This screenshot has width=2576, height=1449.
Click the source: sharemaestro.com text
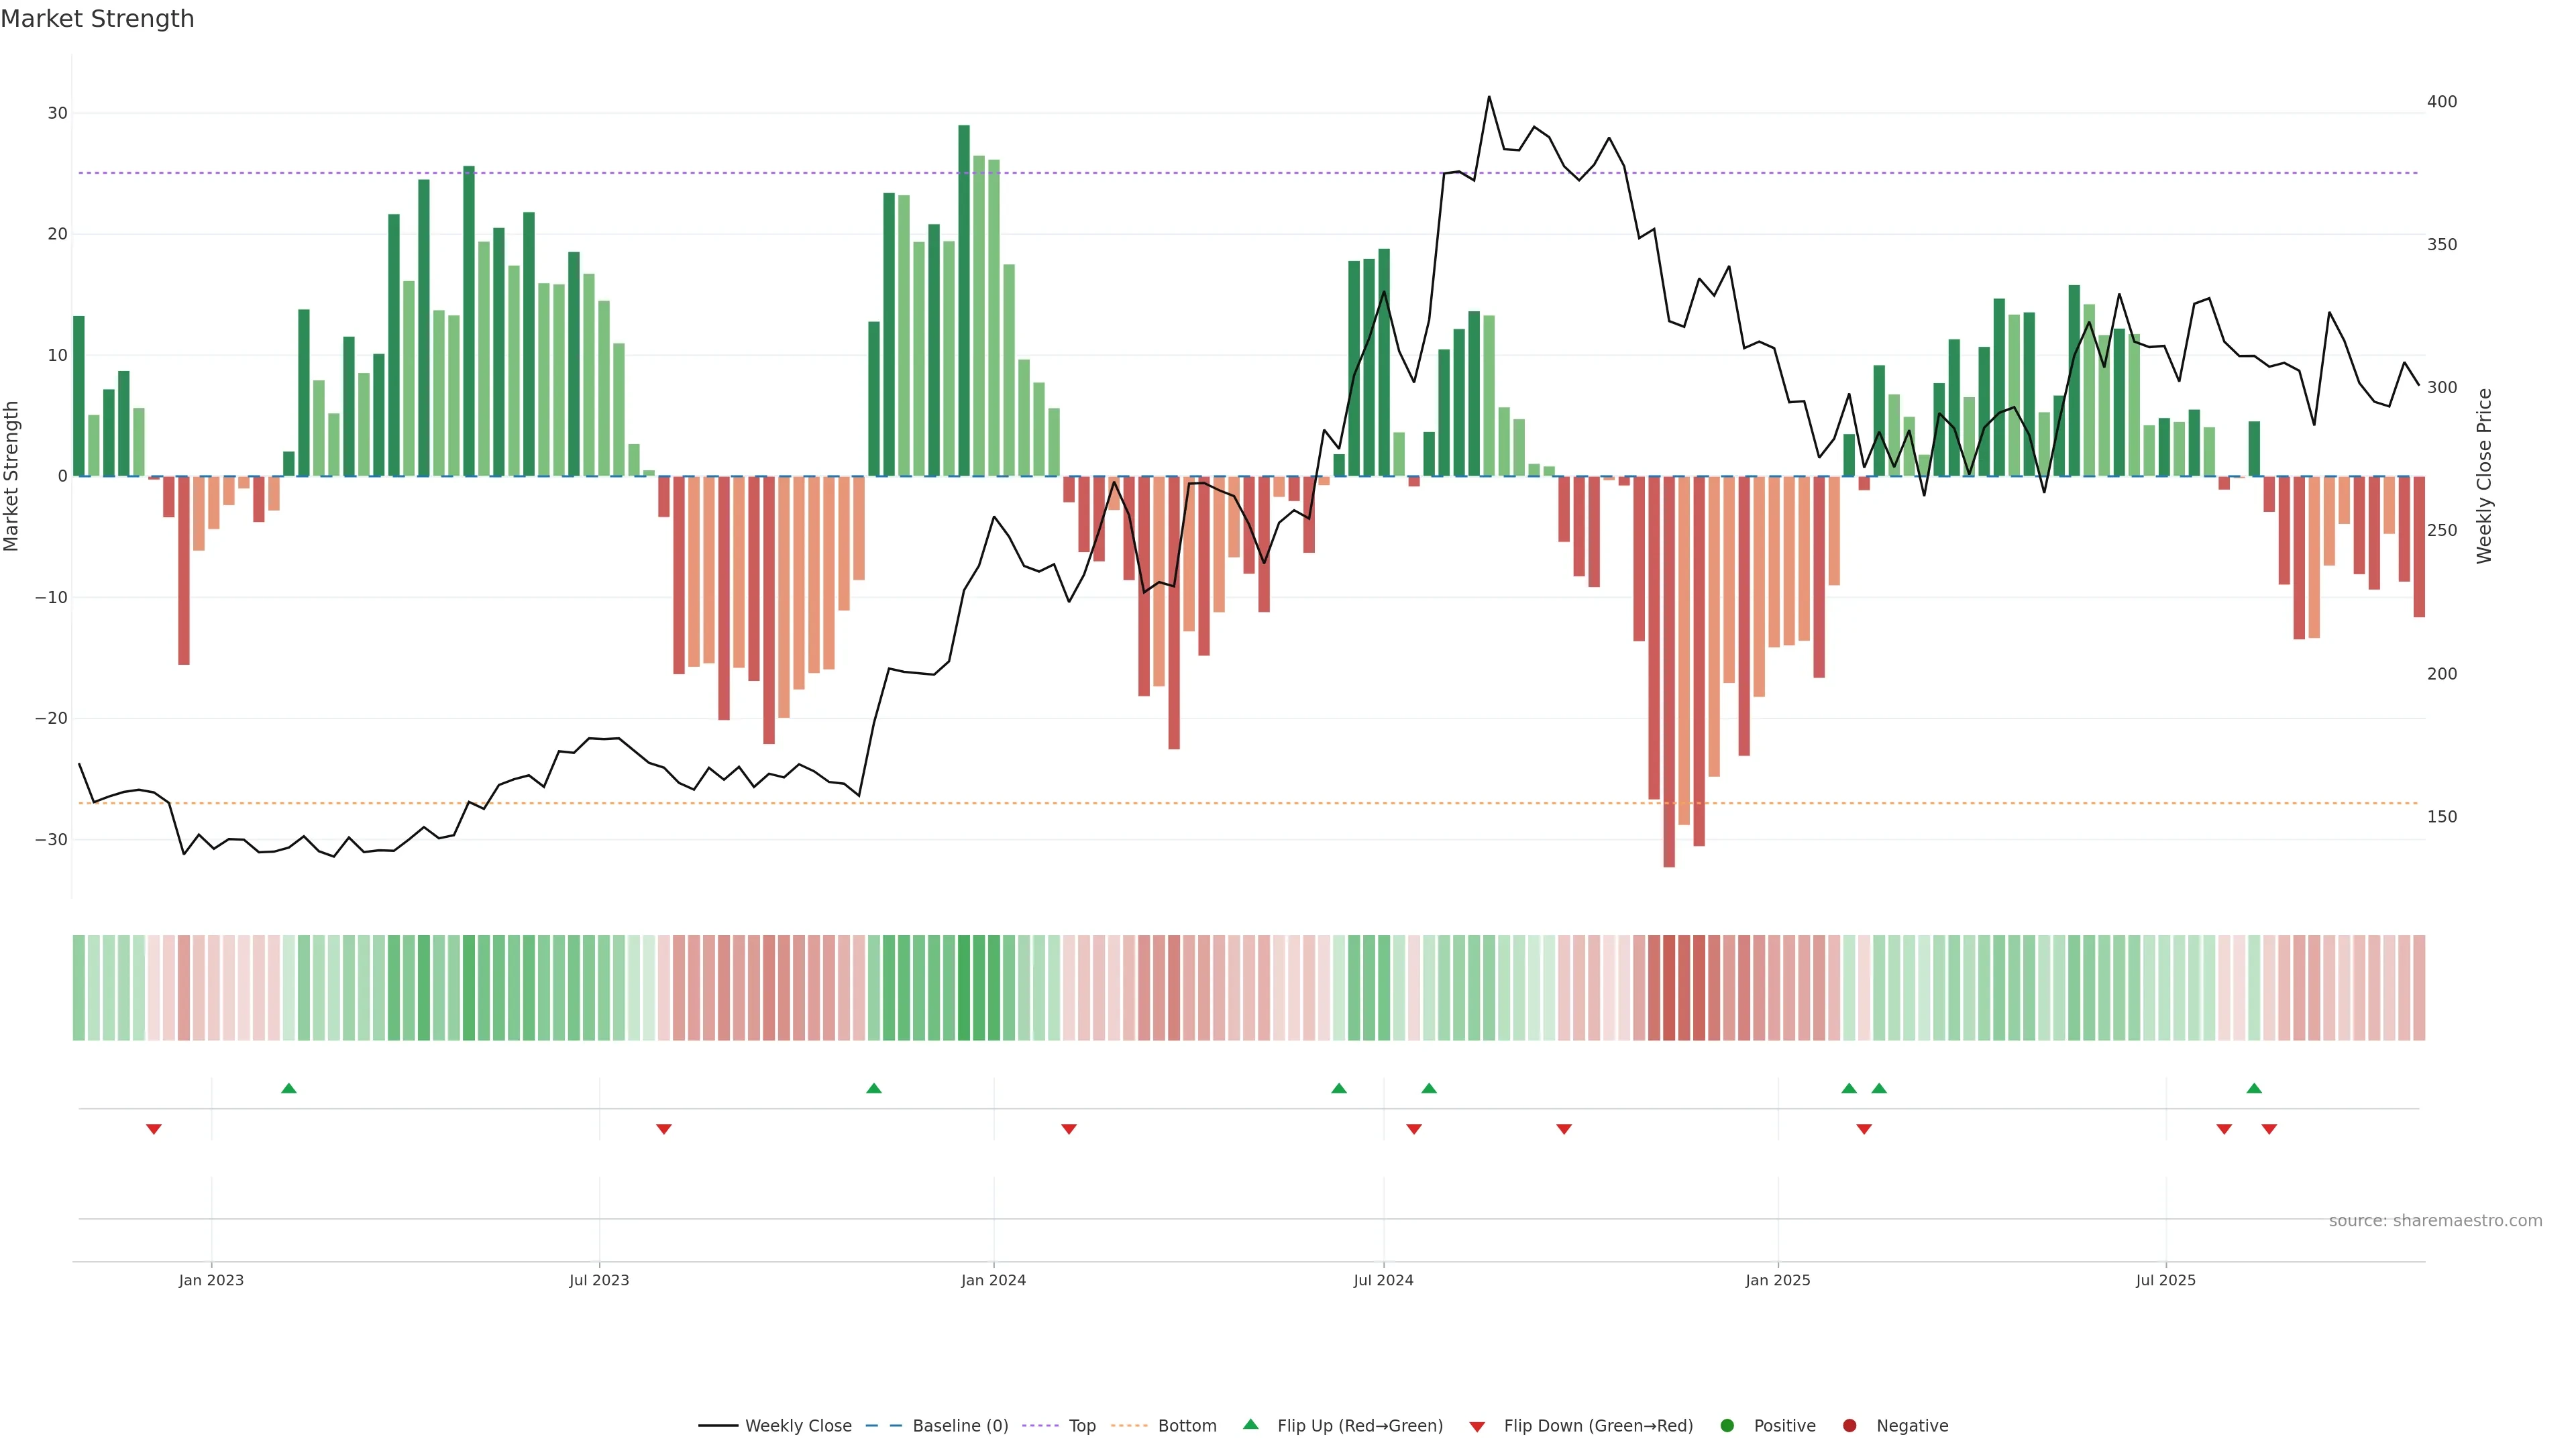(x=2435, y=1221)
